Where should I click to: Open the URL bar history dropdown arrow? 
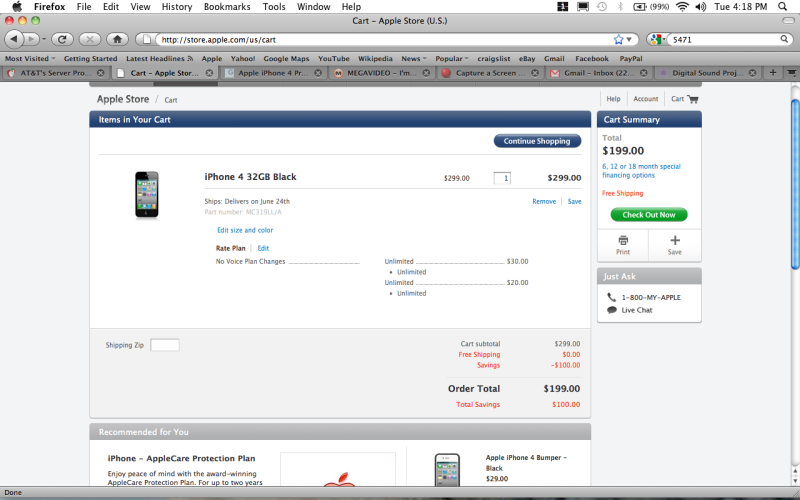coord(630,39)
